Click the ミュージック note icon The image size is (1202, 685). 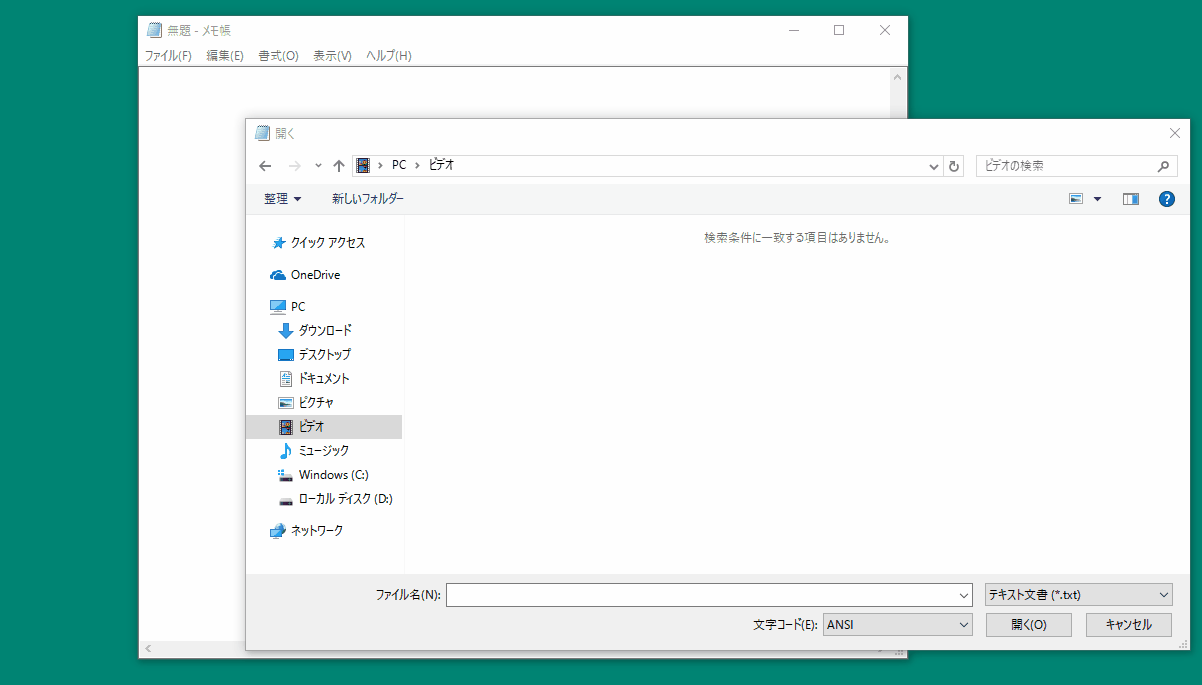[286, 451]
